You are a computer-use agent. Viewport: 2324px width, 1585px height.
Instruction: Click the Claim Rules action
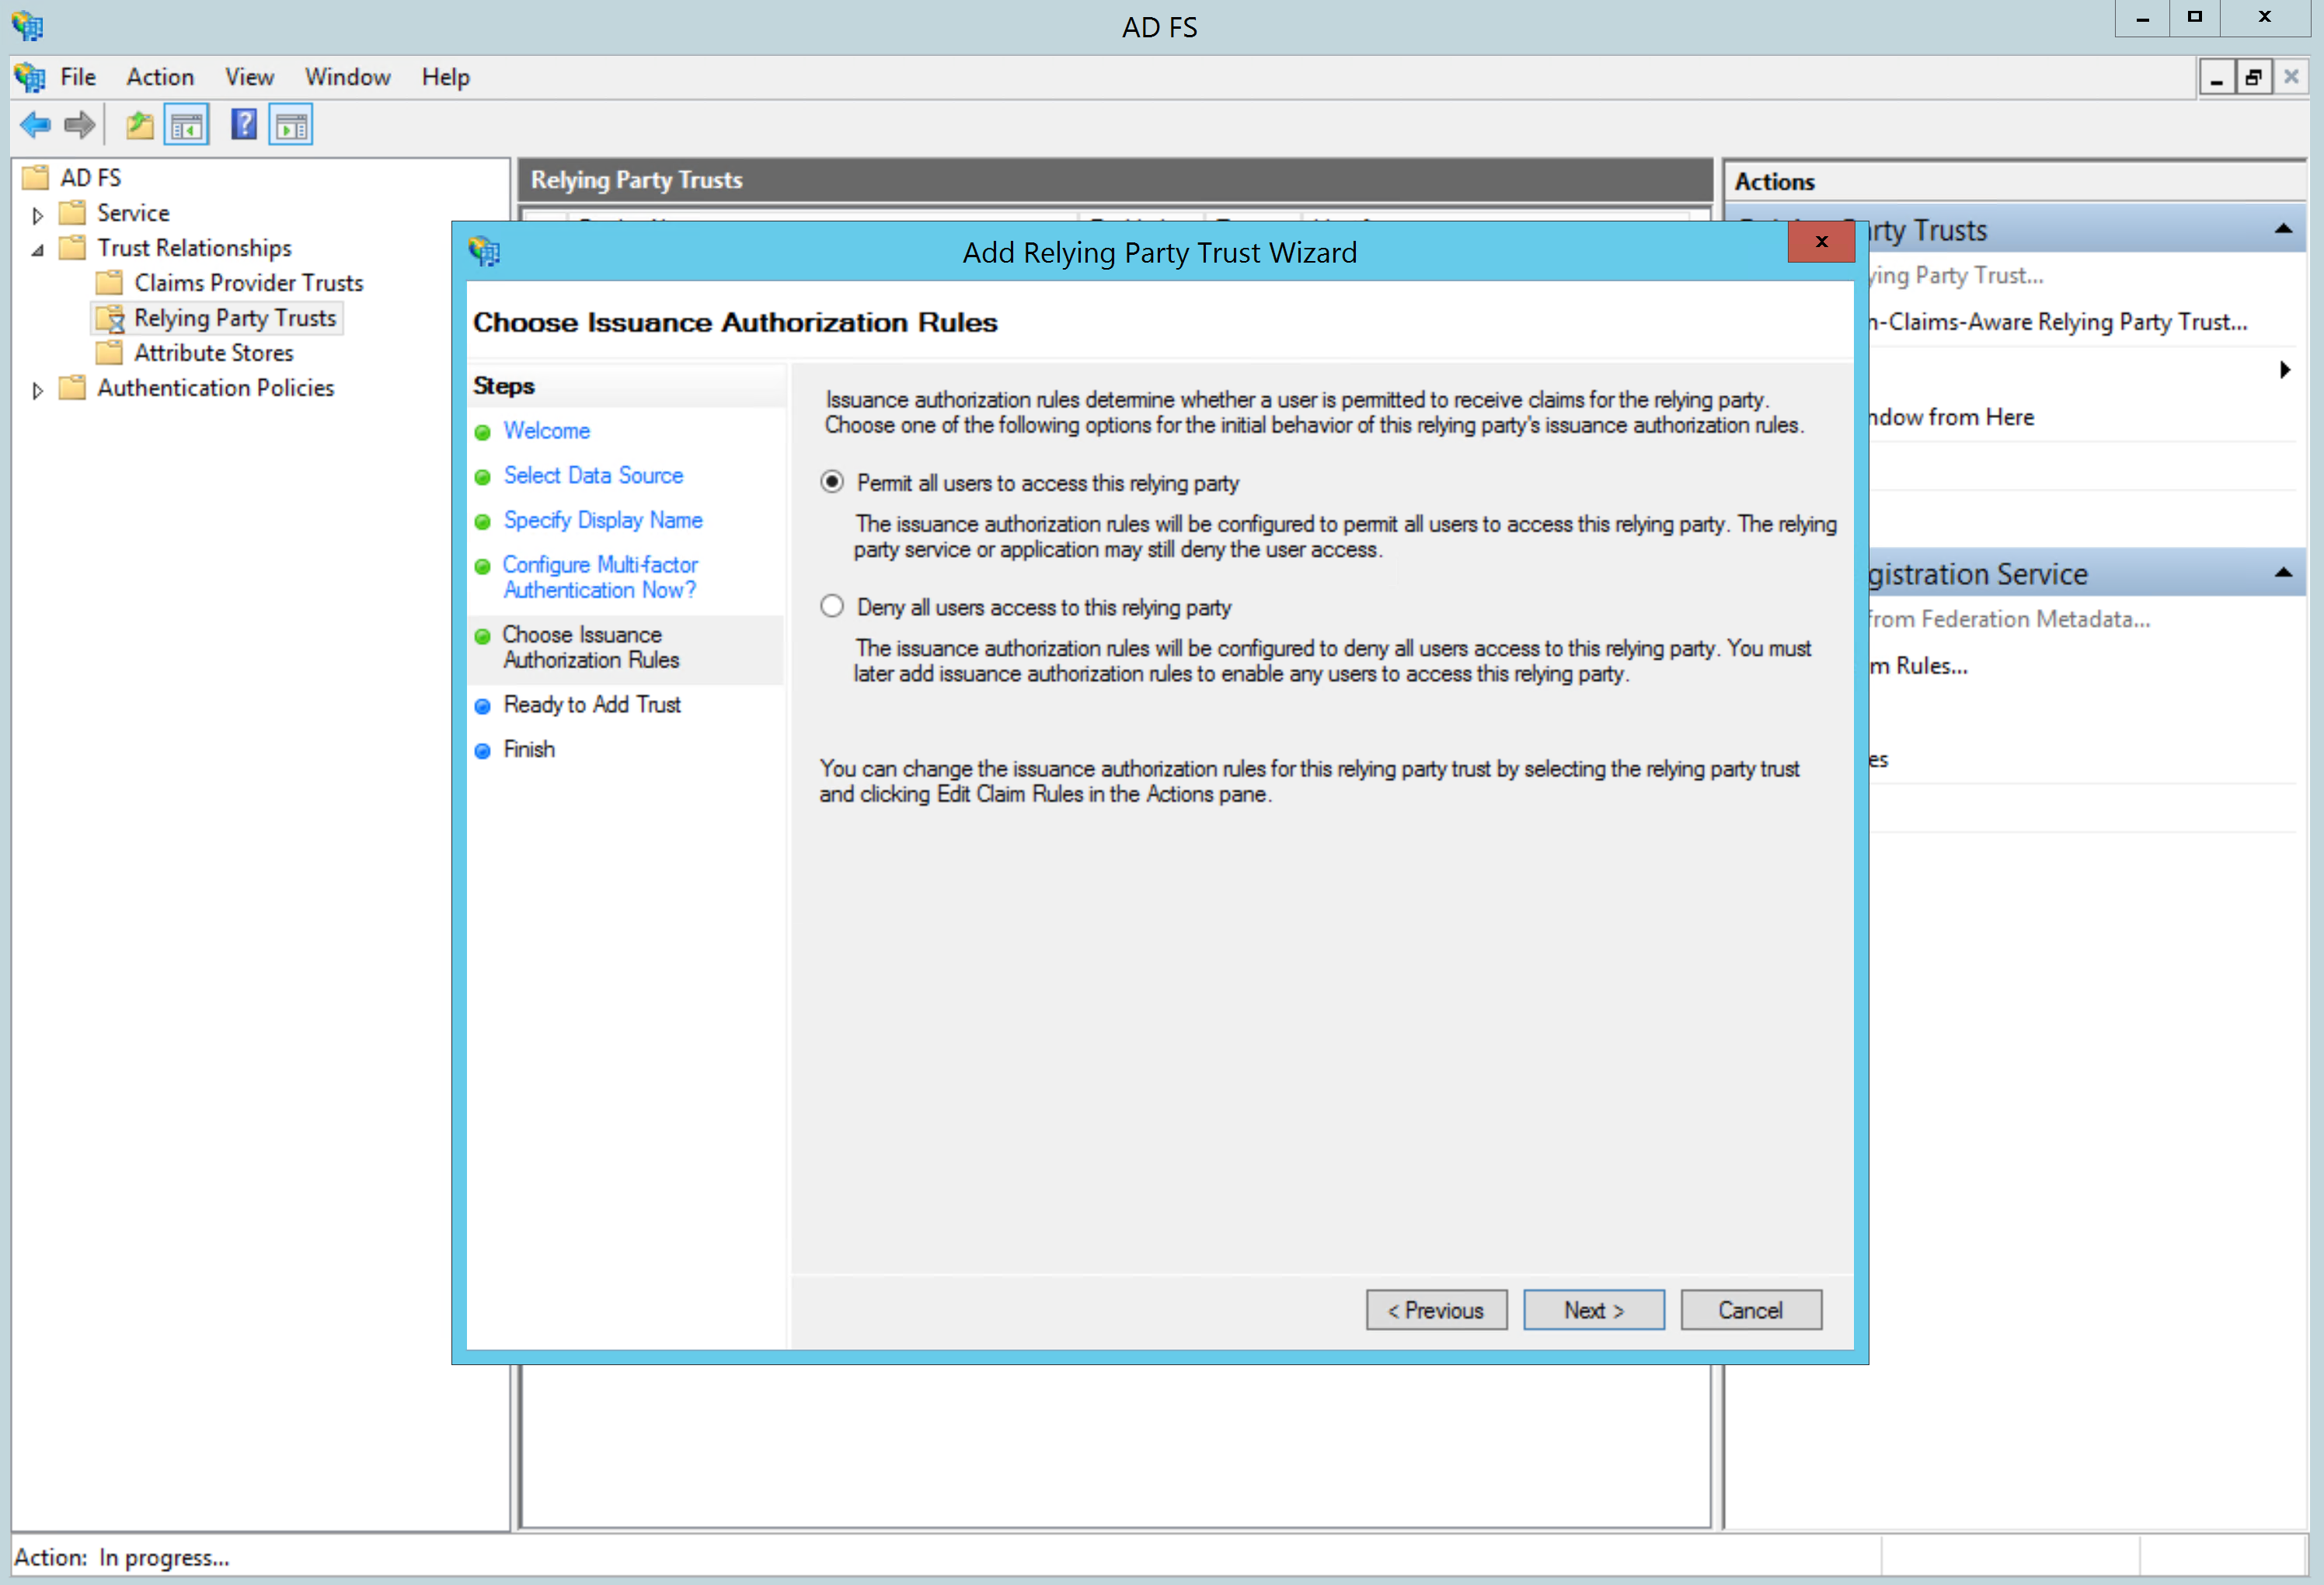pyautogui.click(x=1919, y=666)
